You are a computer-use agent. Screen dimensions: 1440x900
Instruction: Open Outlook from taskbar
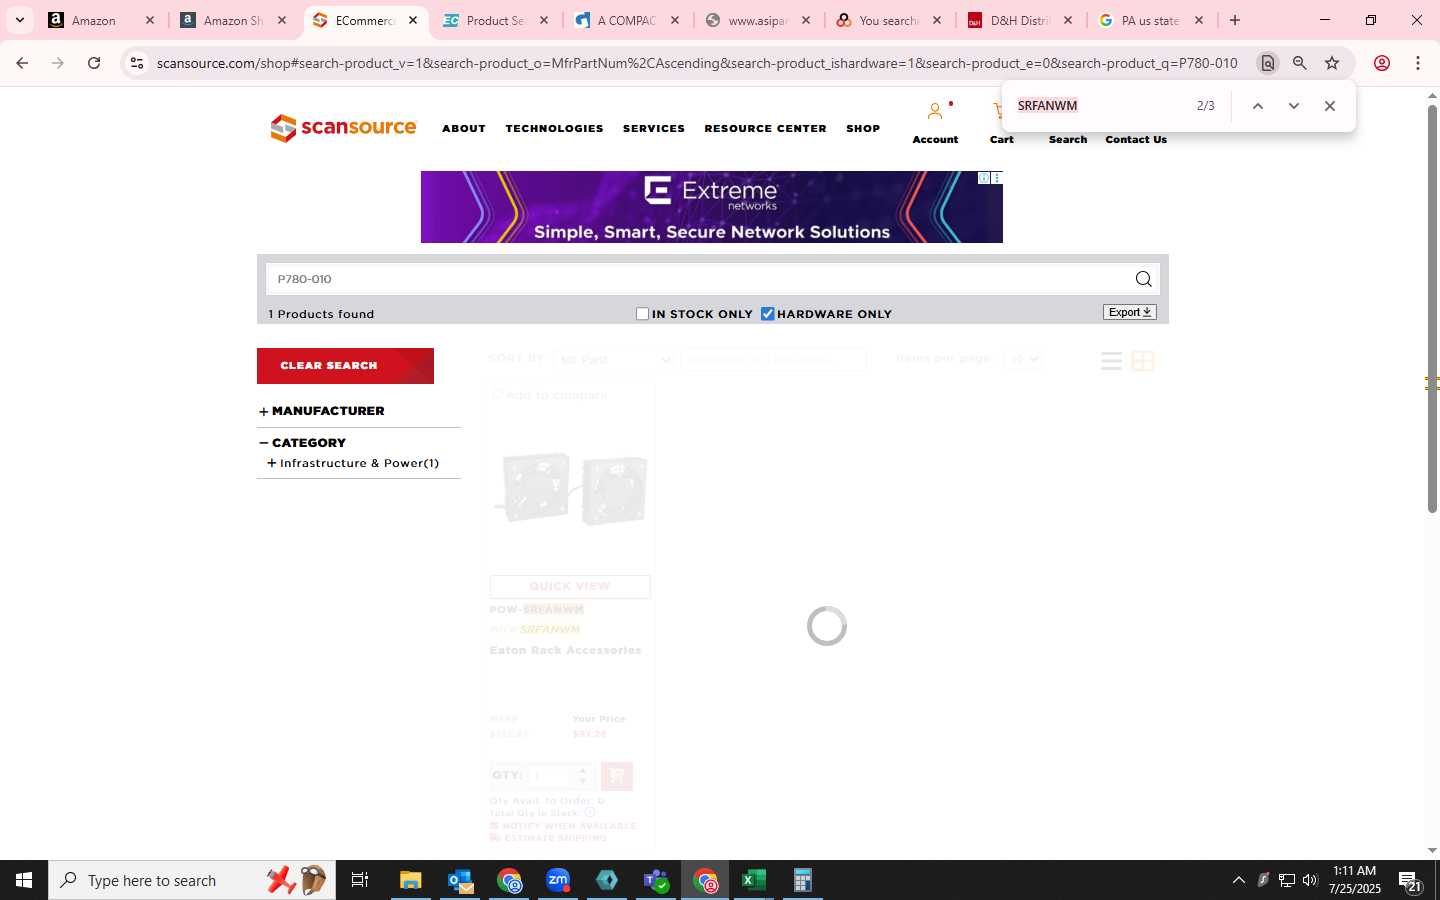[x=460, y=880]
